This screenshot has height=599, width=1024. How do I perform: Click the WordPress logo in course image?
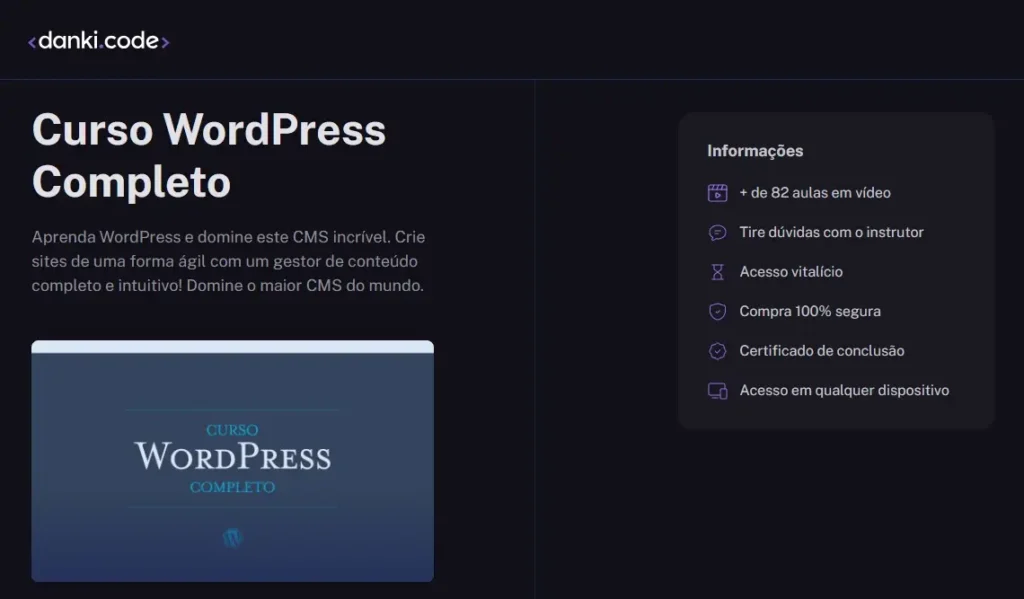tap(232, 538)
